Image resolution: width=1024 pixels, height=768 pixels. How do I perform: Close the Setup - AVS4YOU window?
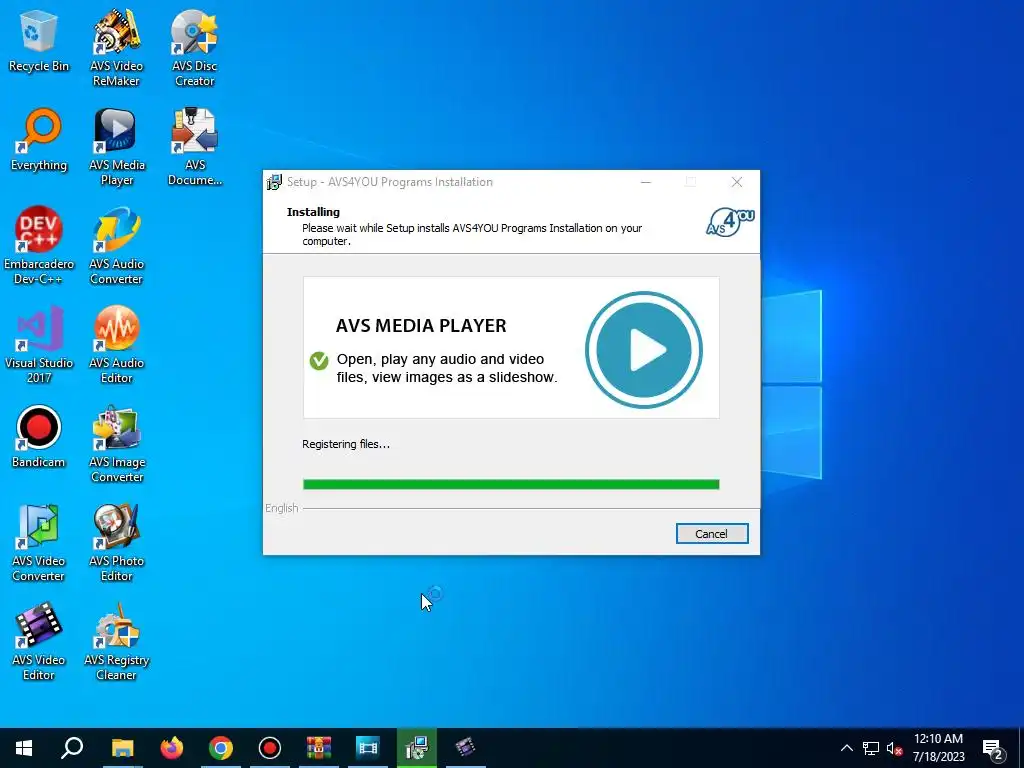pyautogui.click(x=737, y=182)
